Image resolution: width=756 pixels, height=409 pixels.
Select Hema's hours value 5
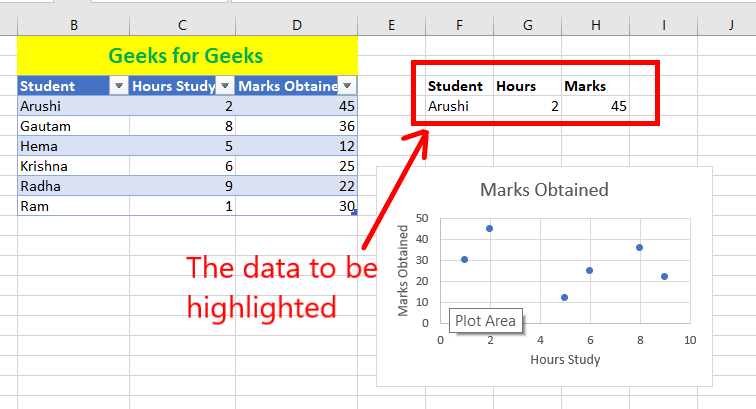[x=182, y=146]
